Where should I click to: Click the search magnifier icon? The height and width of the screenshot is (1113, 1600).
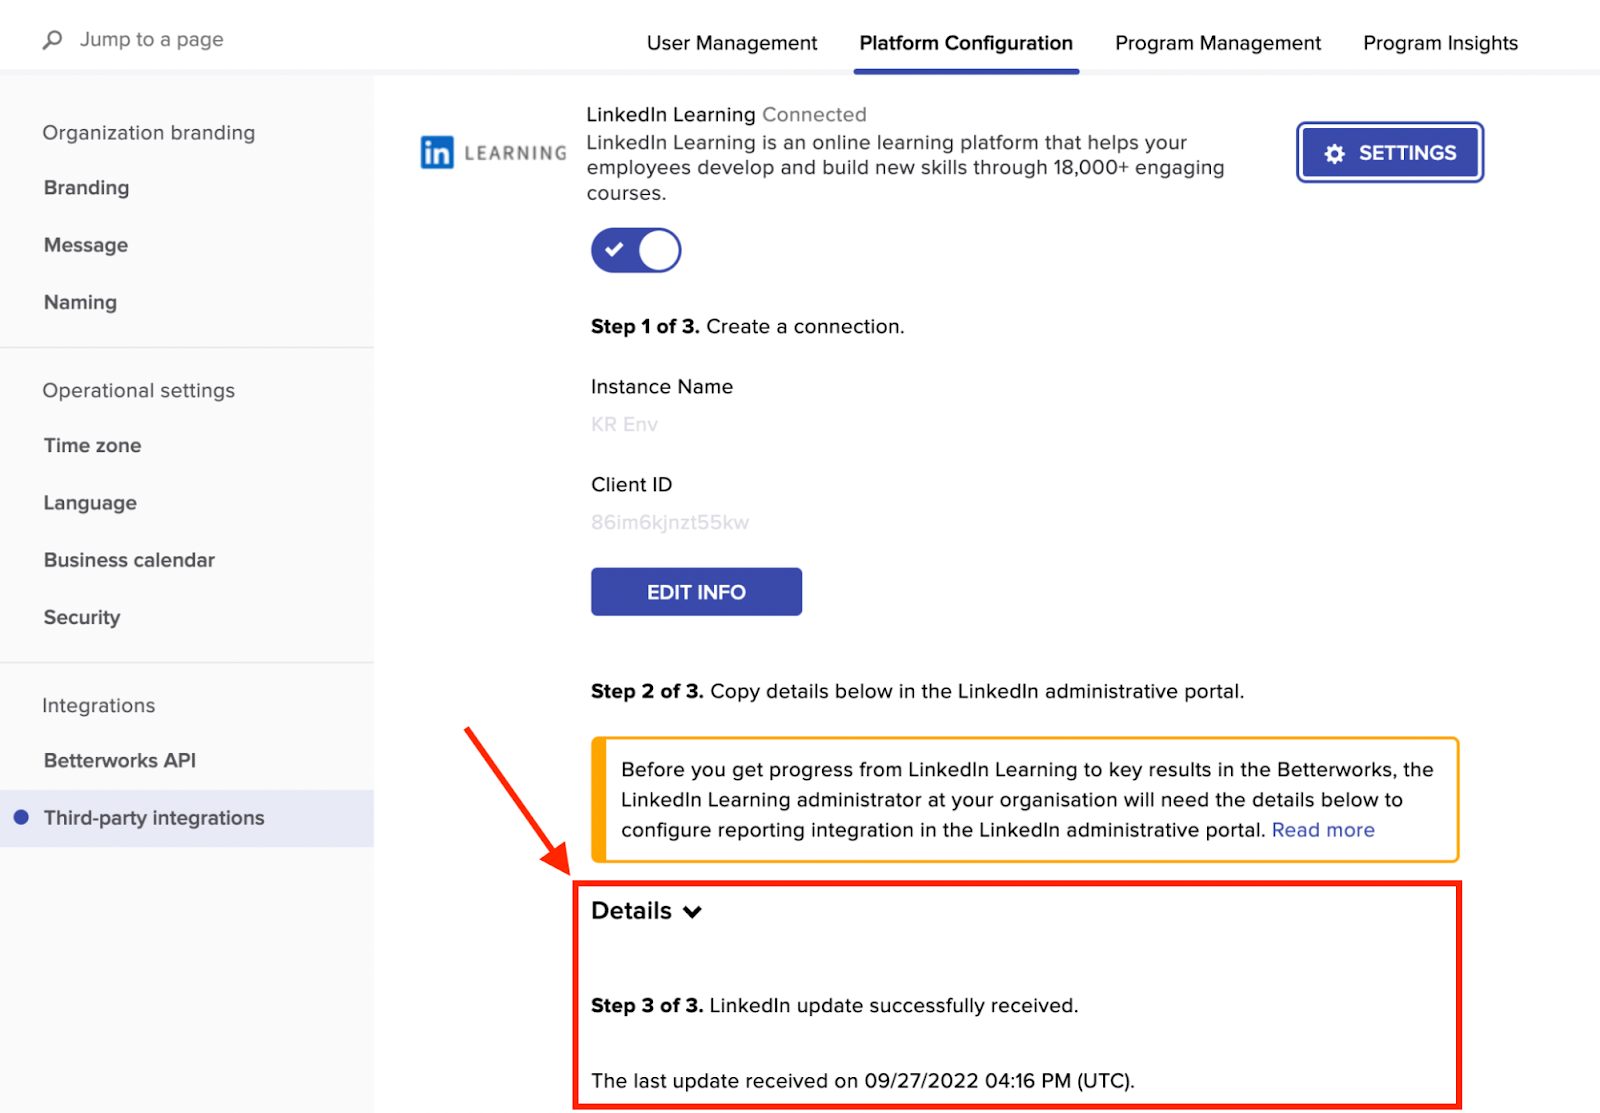point(52,40)
